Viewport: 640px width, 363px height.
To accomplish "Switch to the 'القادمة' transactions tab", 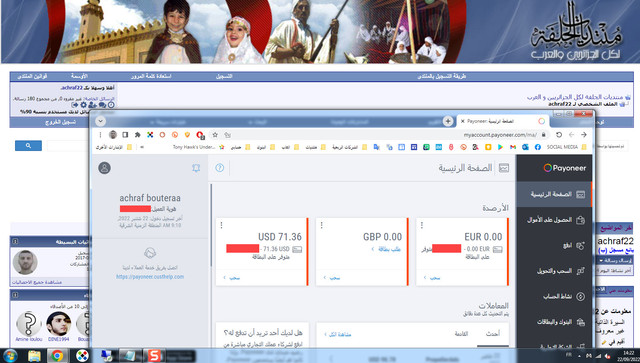I will 461,334.
